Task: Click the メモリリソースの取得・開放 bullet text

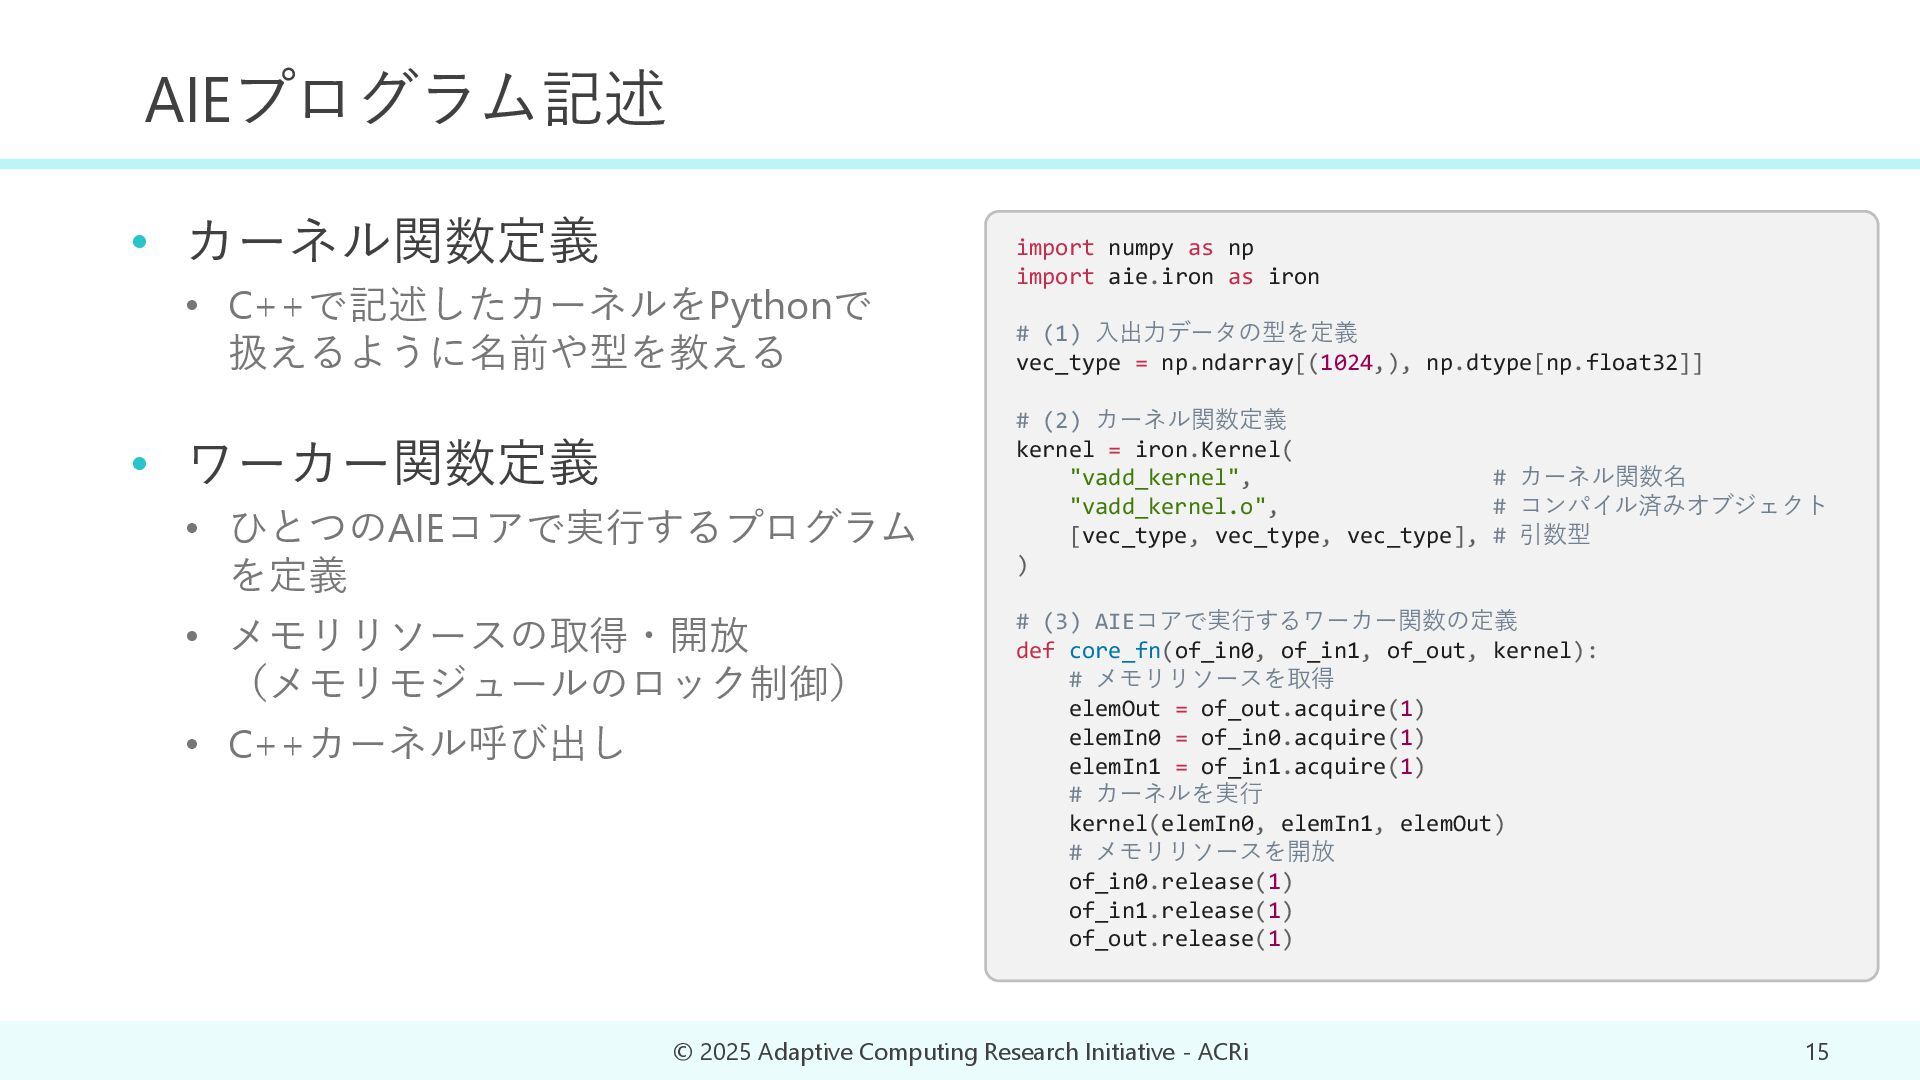Action: [x=489, y=635]
